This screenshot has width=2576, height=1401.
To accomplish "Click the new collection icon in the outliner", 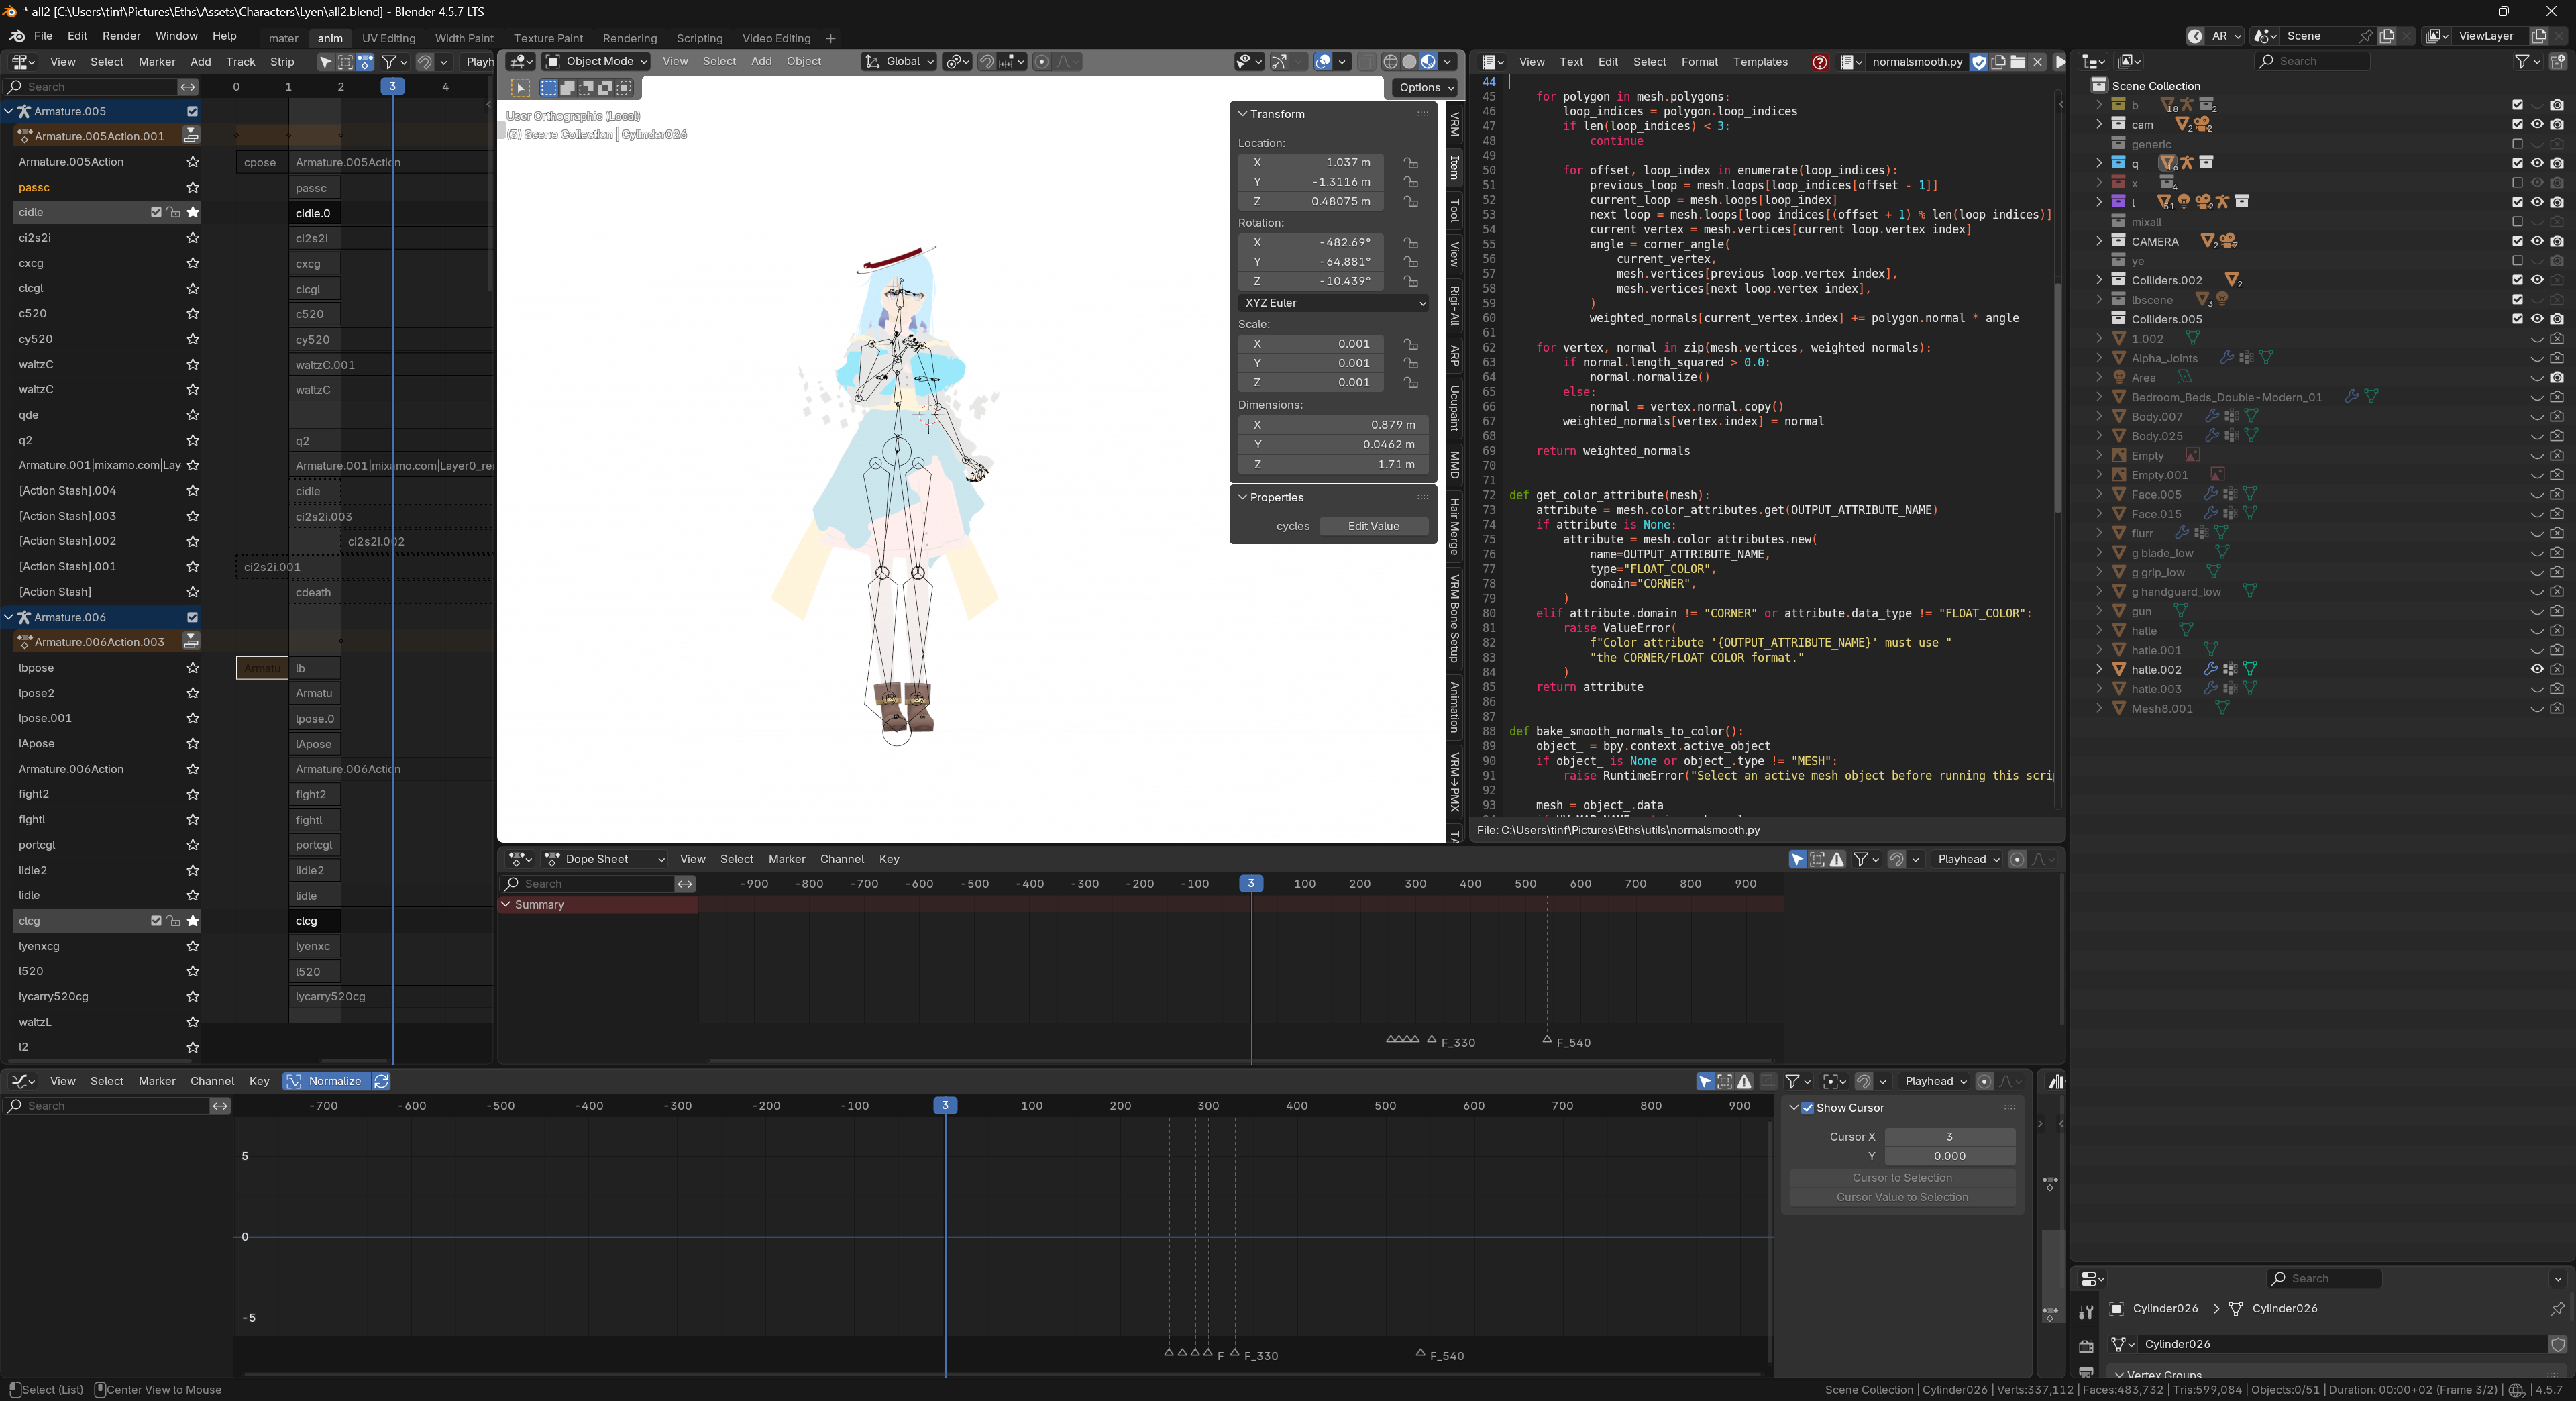I will pos(2558,62).
